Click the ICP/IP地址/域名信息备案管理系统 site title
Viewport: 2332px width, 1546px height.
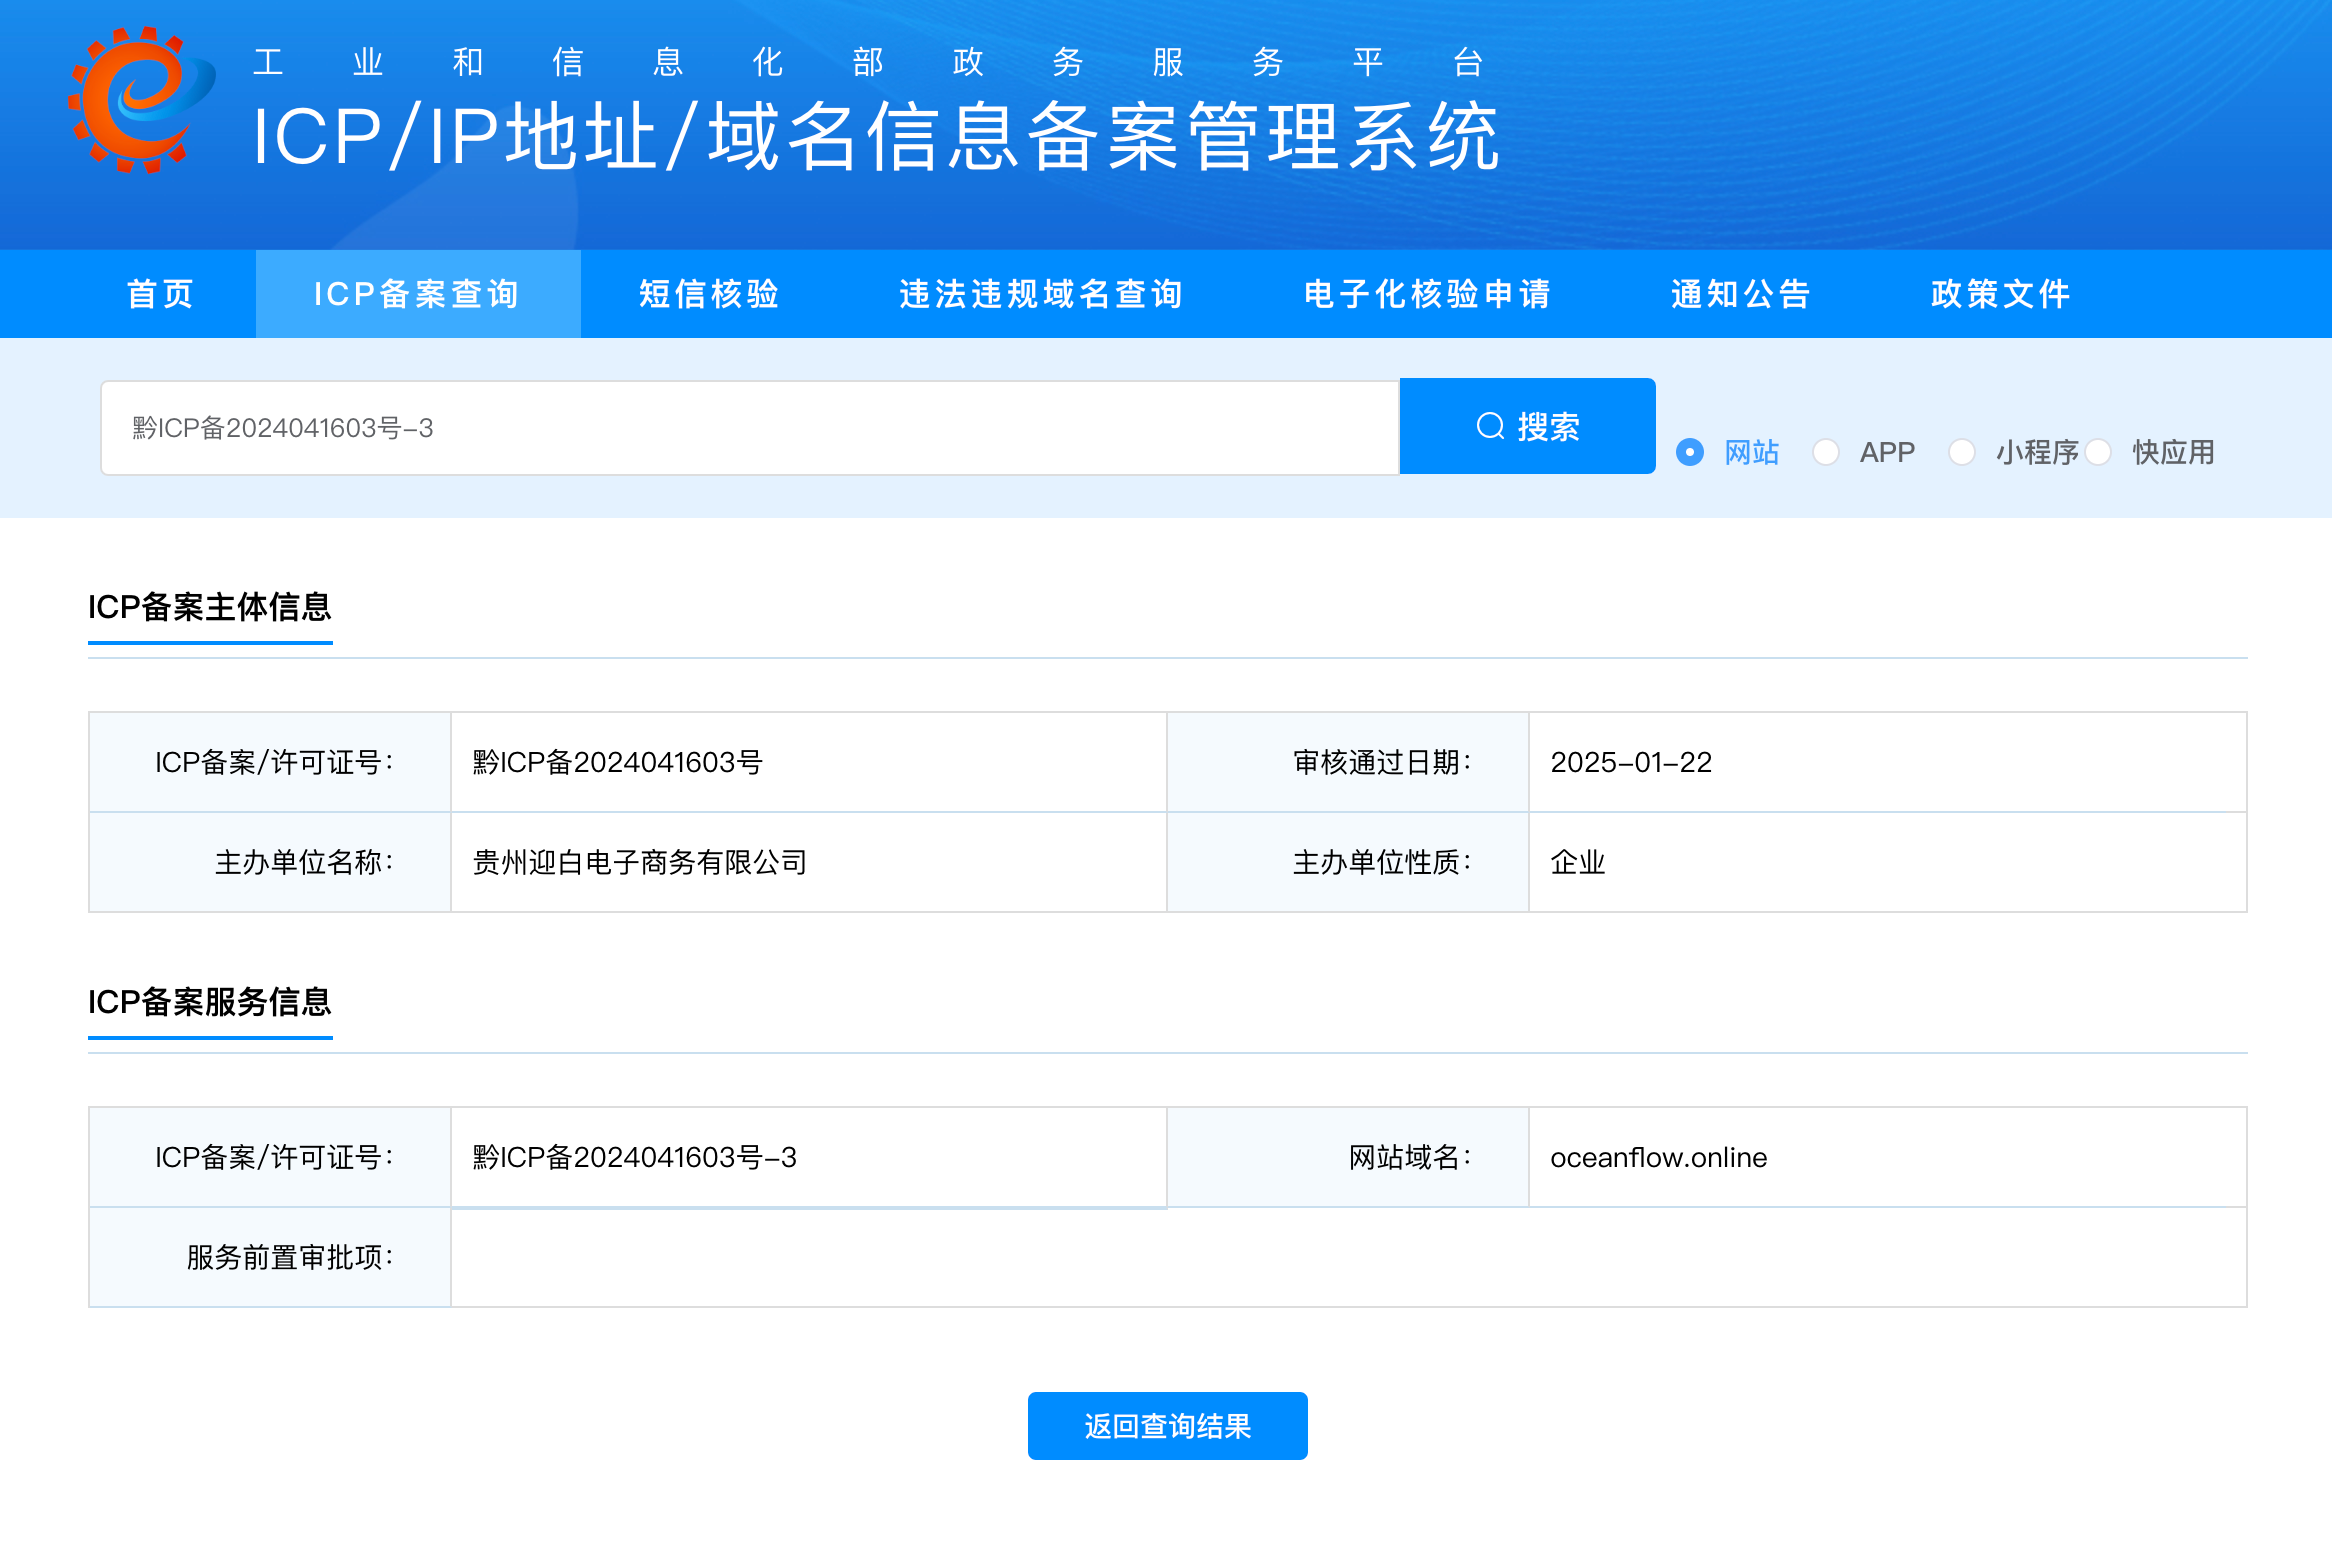tap(875, 137)
